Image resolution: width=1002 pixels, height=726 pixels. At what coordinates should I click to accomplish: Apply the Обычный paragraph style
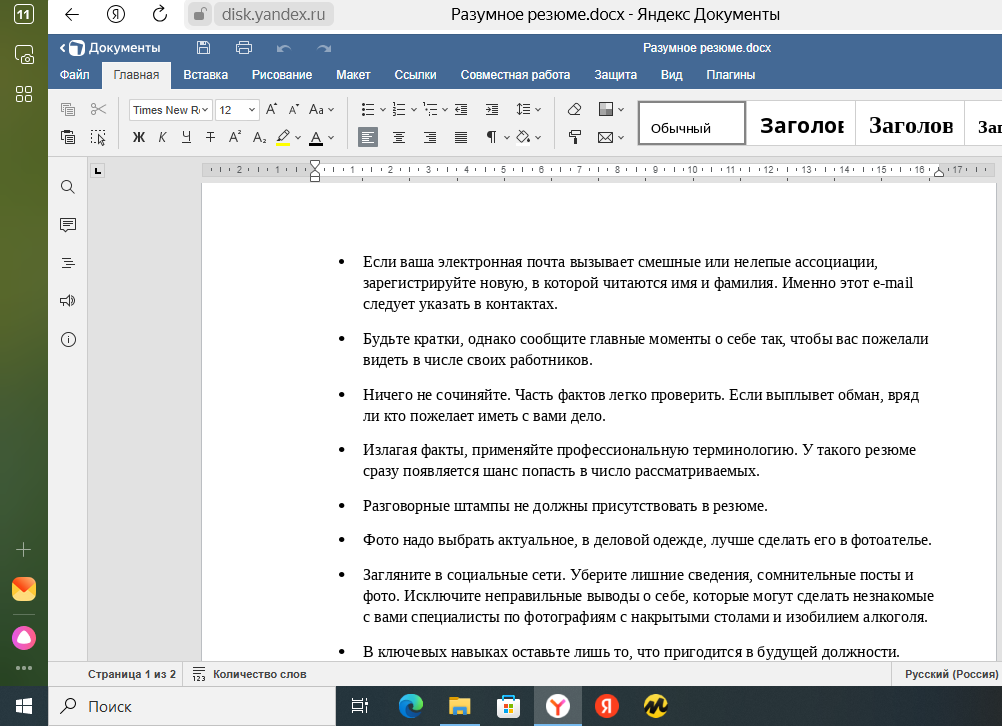tap(692, 123)
